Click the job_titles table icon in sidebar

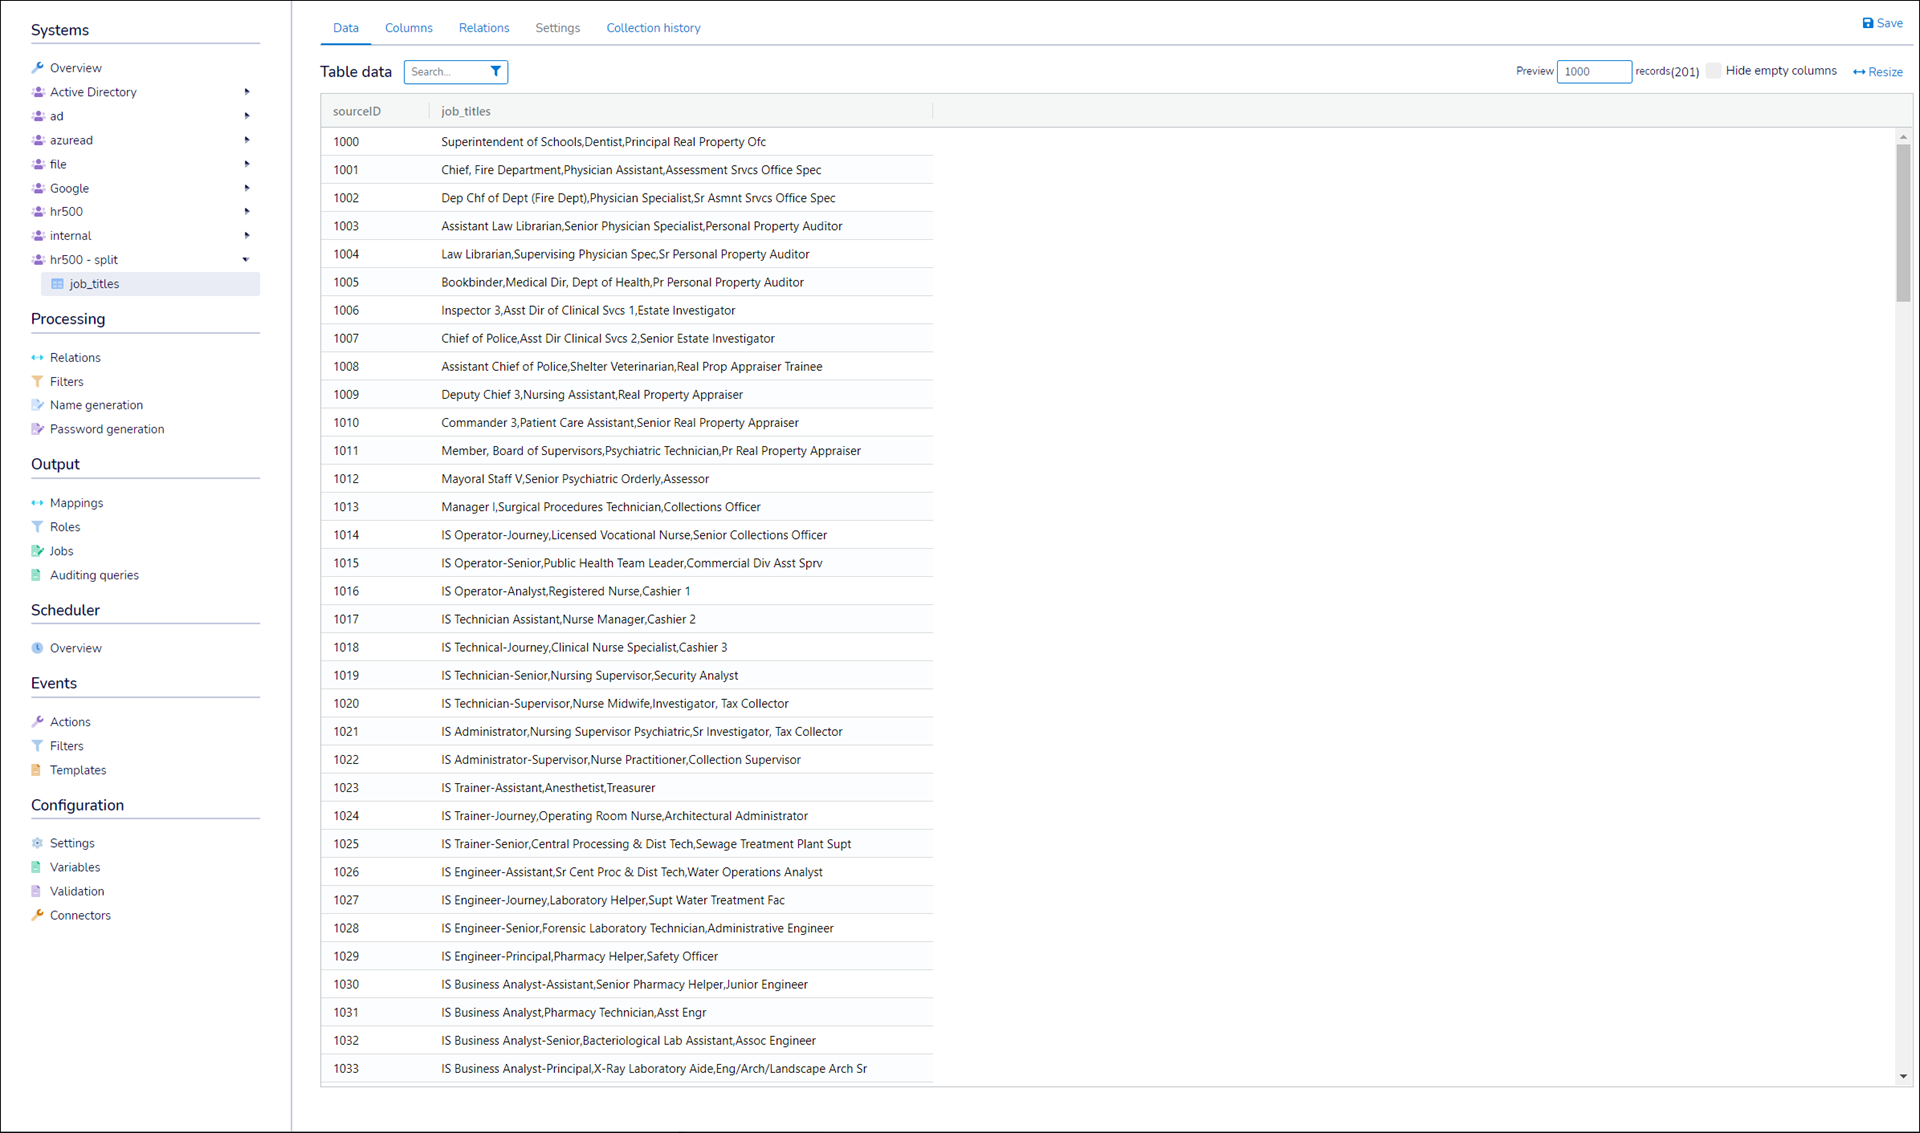[57, 284]
